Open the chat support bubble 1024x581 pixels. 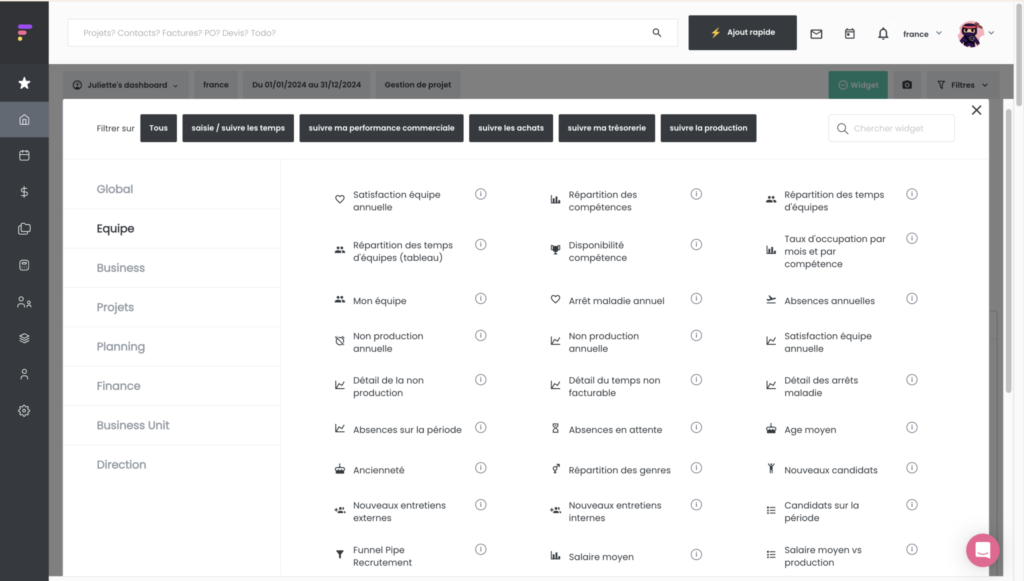(982, 550)
